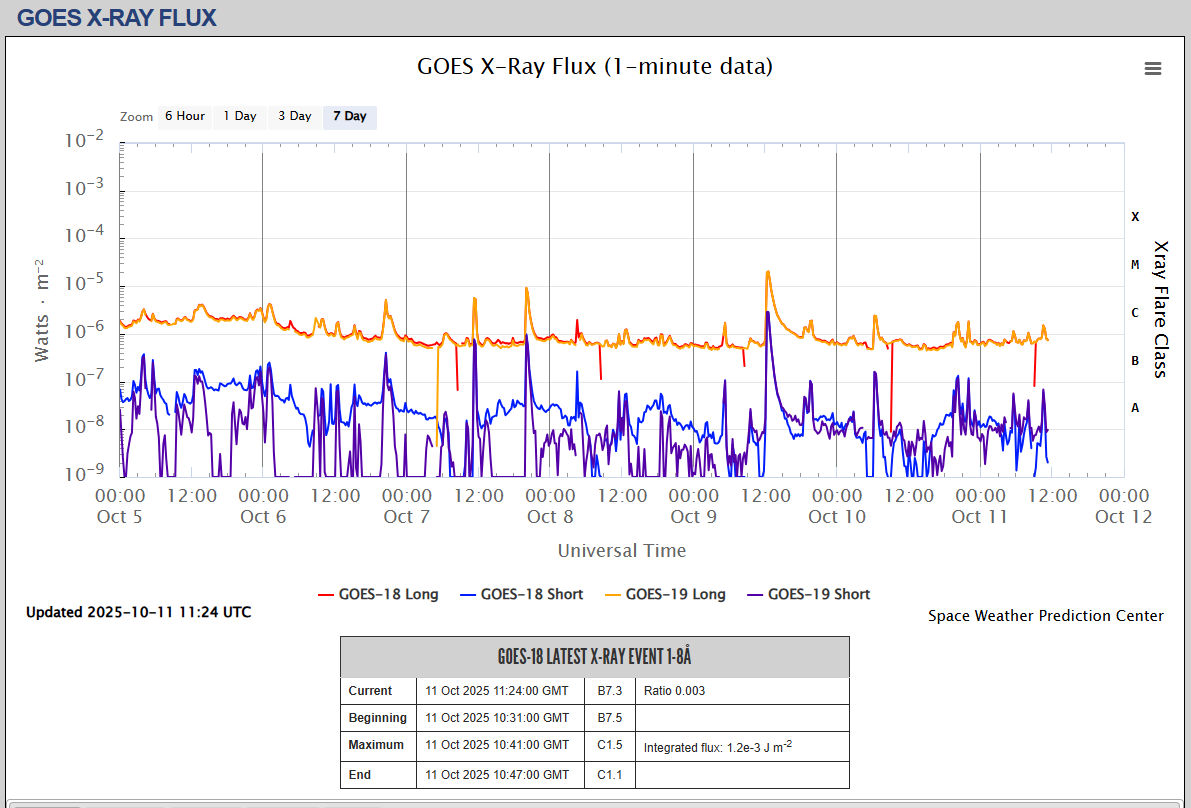Toggle the GOES-18 Short legend entry
The image size is (1191, 808).
click(521, 594)
